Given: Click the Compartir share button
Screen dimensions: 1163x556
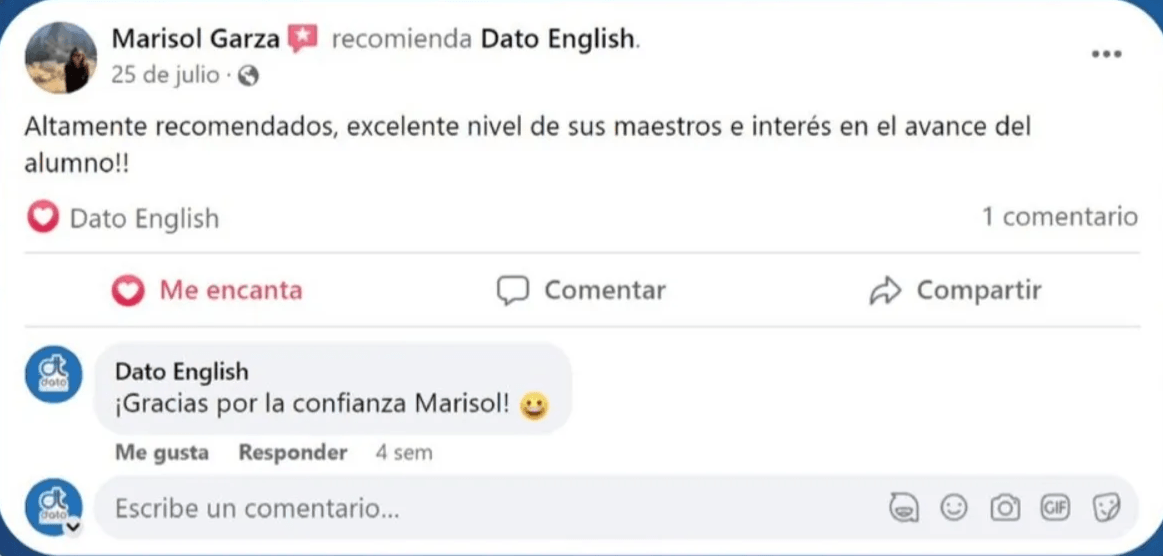Looking at the screenshot, I should [955, 291].
